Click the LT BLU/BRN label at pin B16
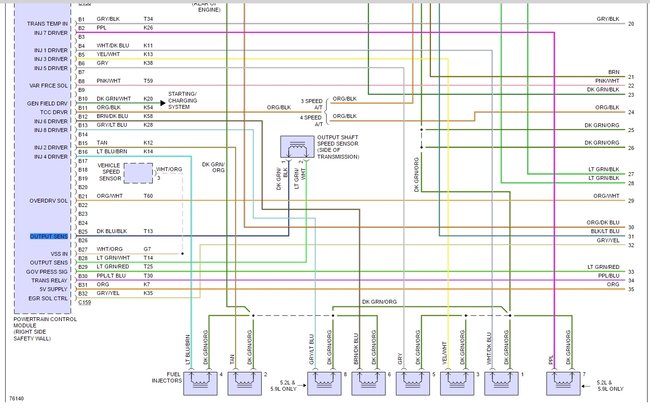The height and width of the screenshot is (412, 650). [x=112, y=152]
